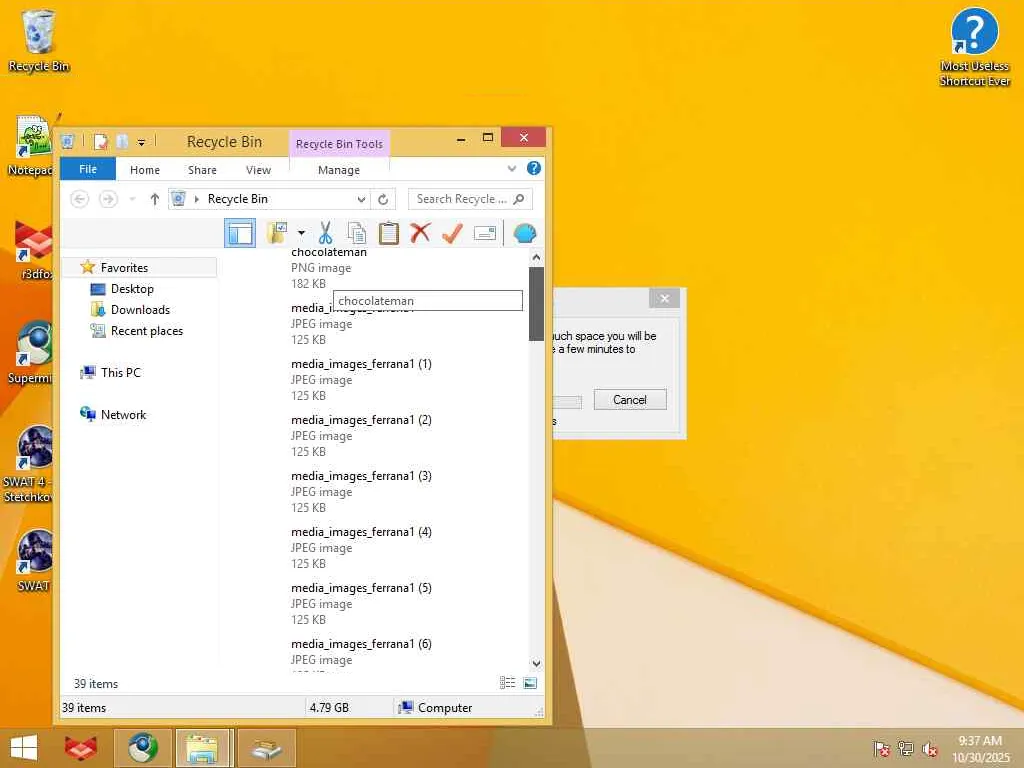
Task: Open Customize Quick Access Toolbar dropdown
Action: (x=141, y=142)
